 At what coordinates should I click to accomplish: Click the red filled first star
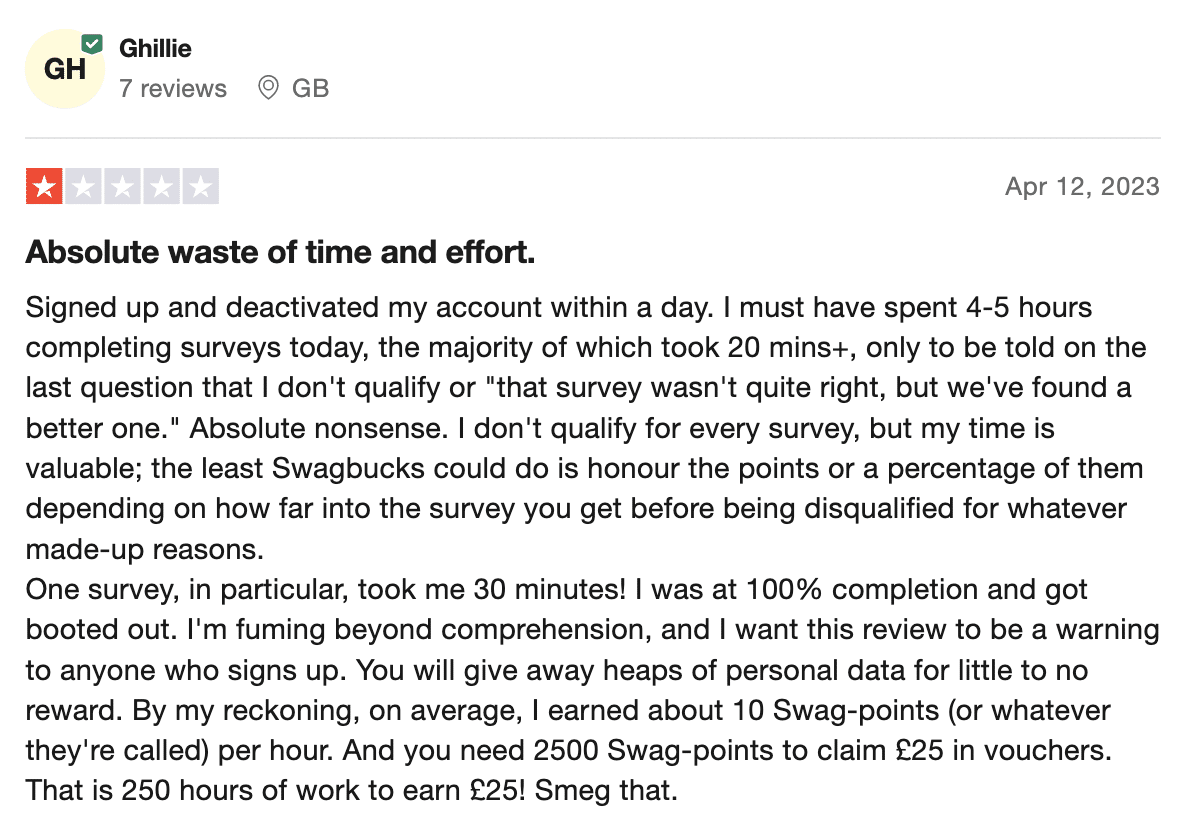[x=44, y=186]
